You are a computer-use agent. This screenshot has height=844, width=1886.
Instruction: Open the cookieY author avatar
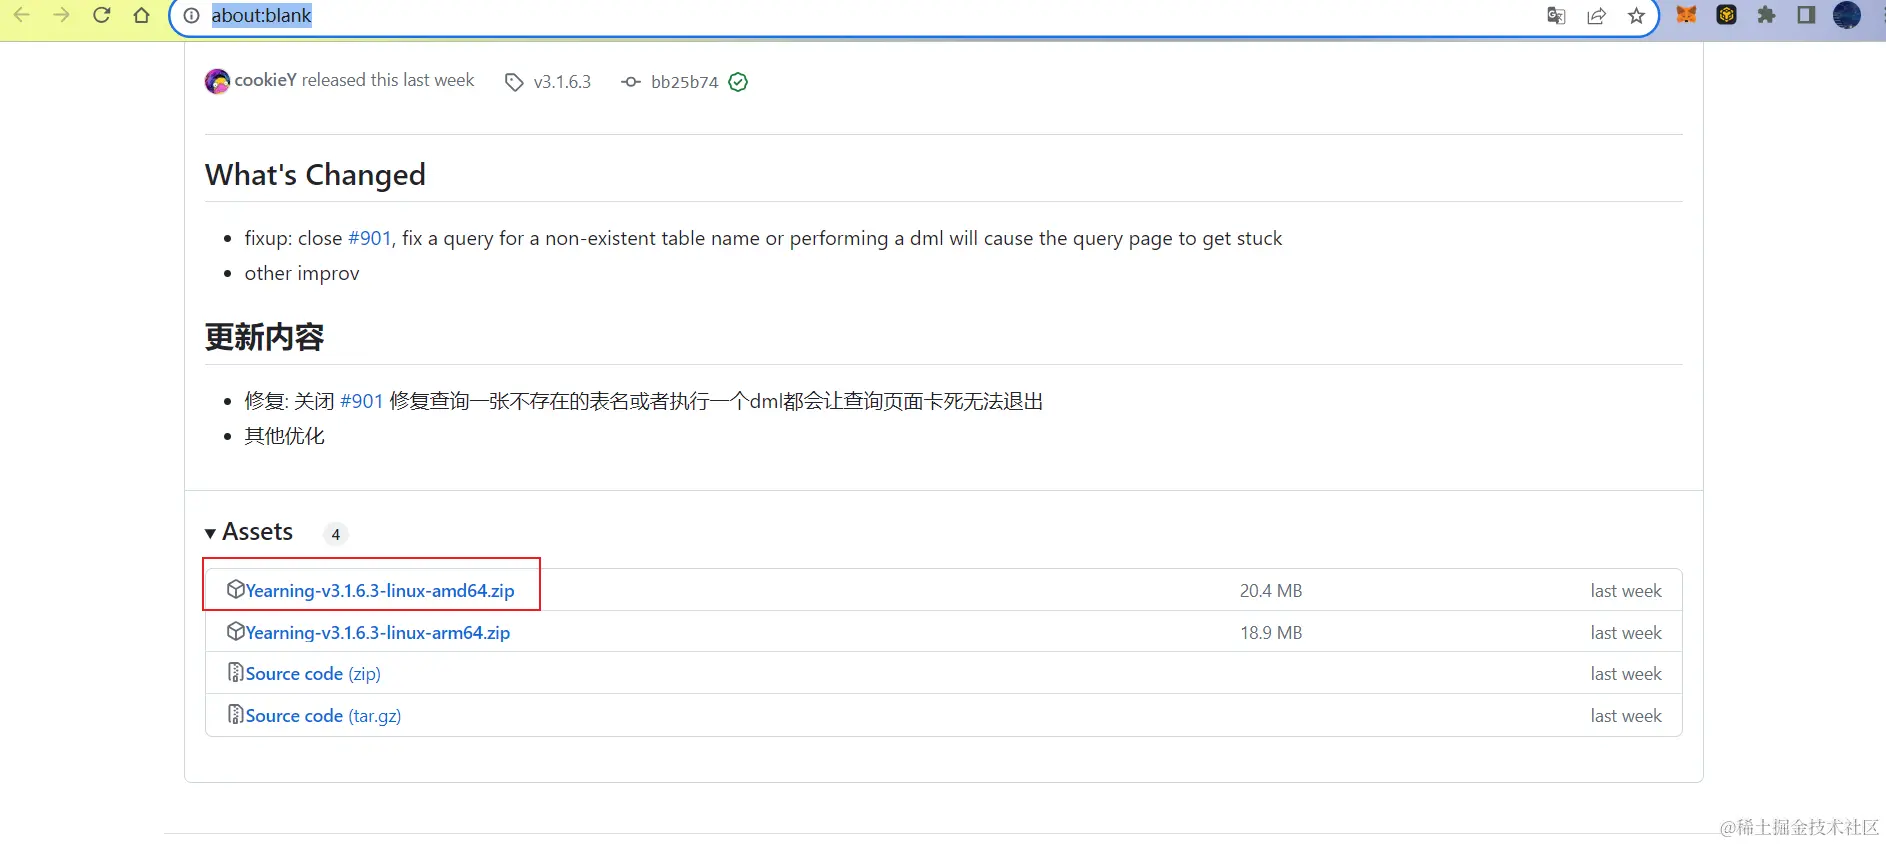pyautogui.click(x=217, y=81)
